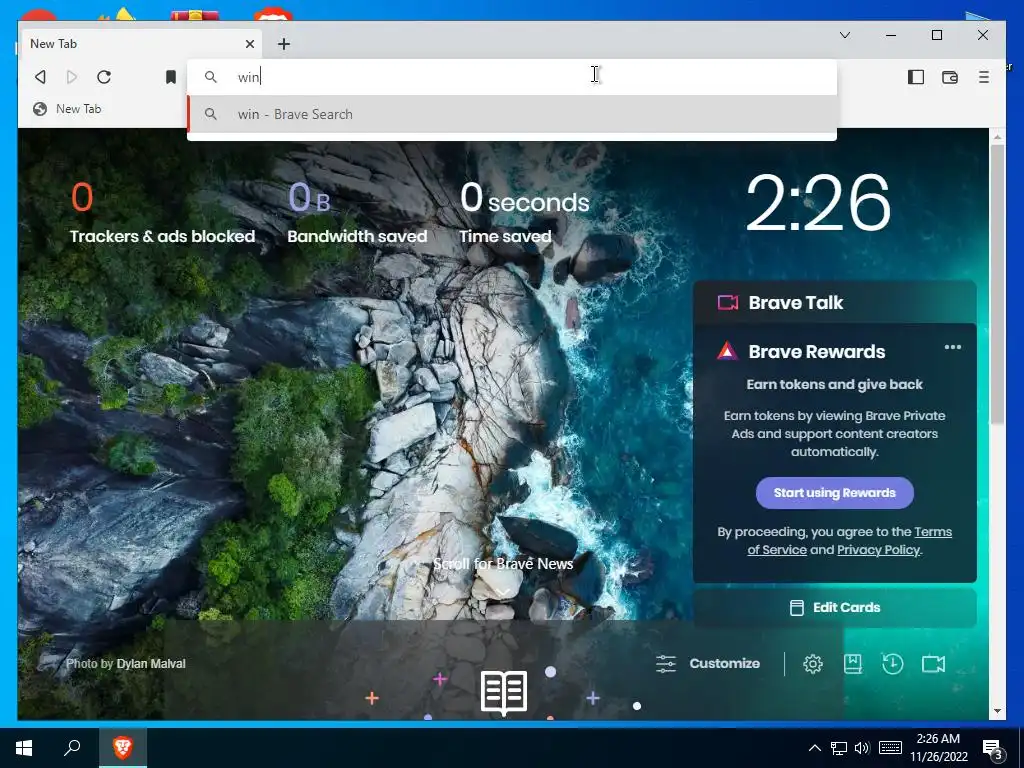Expand the tab search chevron
The height and width of the screenshot is (768, 1024).
pyautogui.click(x=844, y=35)
